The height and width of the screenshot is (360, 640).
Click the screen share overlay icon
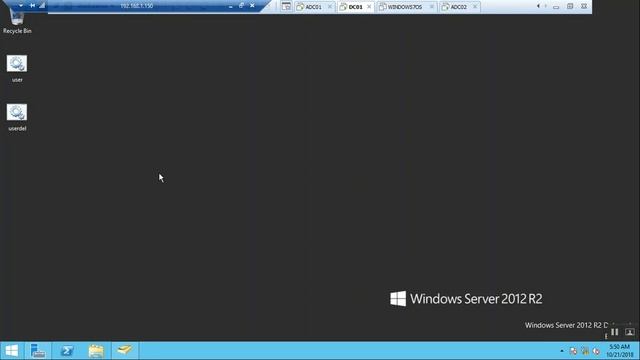click(629, 332)
